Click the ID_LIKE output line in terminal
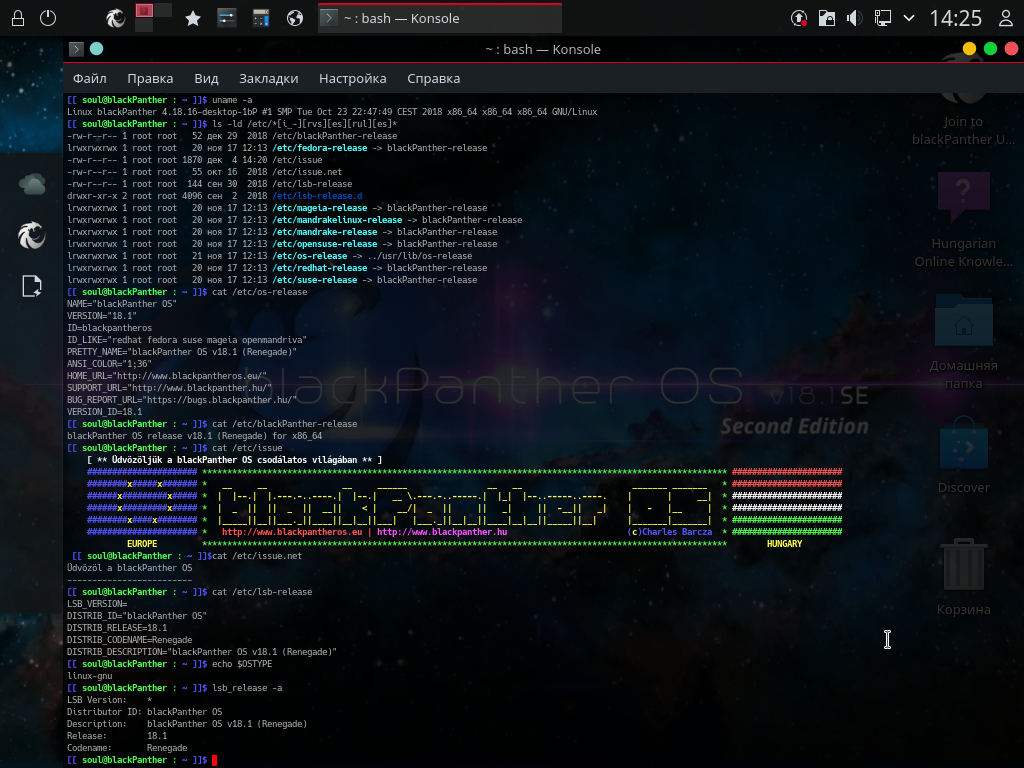 coord(187,340)
